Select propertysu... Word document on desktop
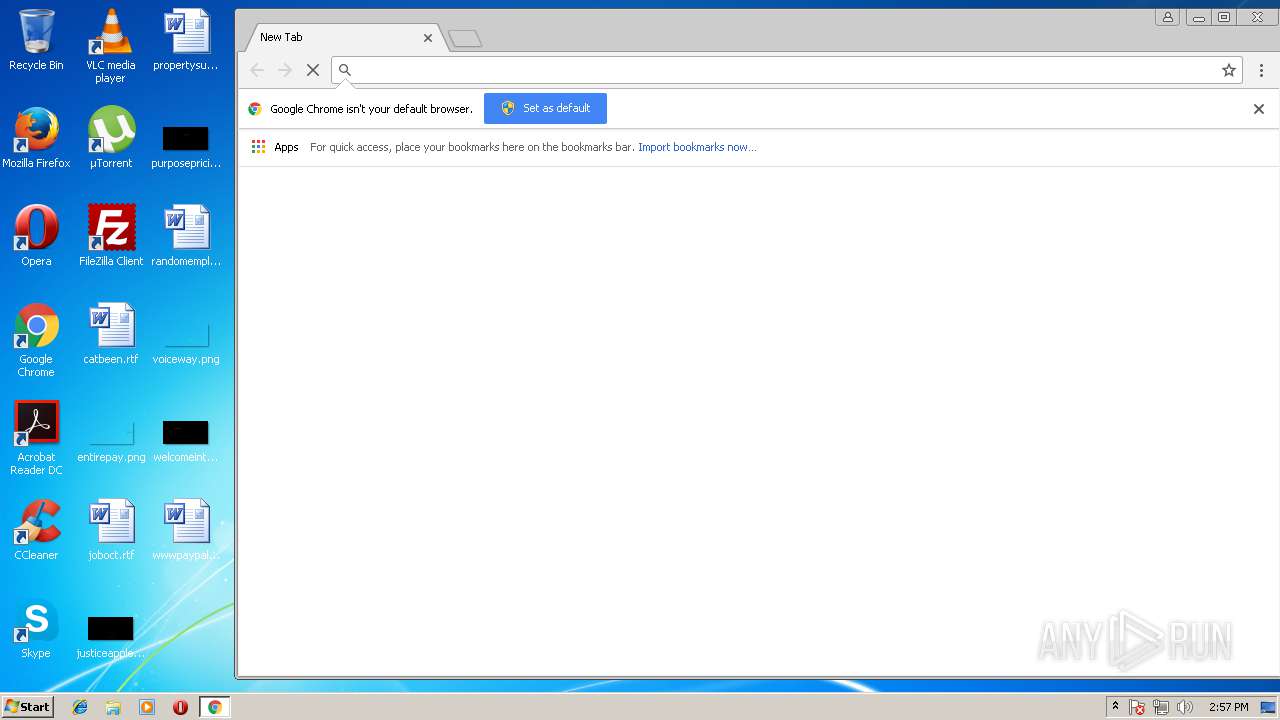The image size is (1280, 720). pos(186,40)
